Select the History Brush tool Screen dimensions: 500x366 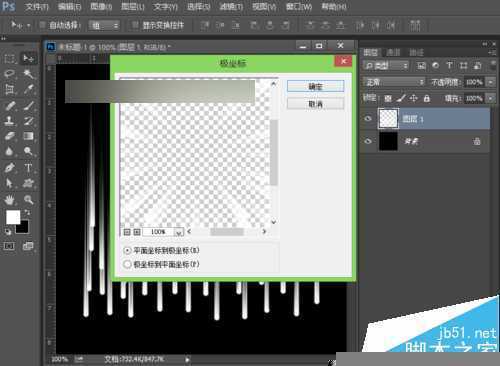(x=28, y=121)
